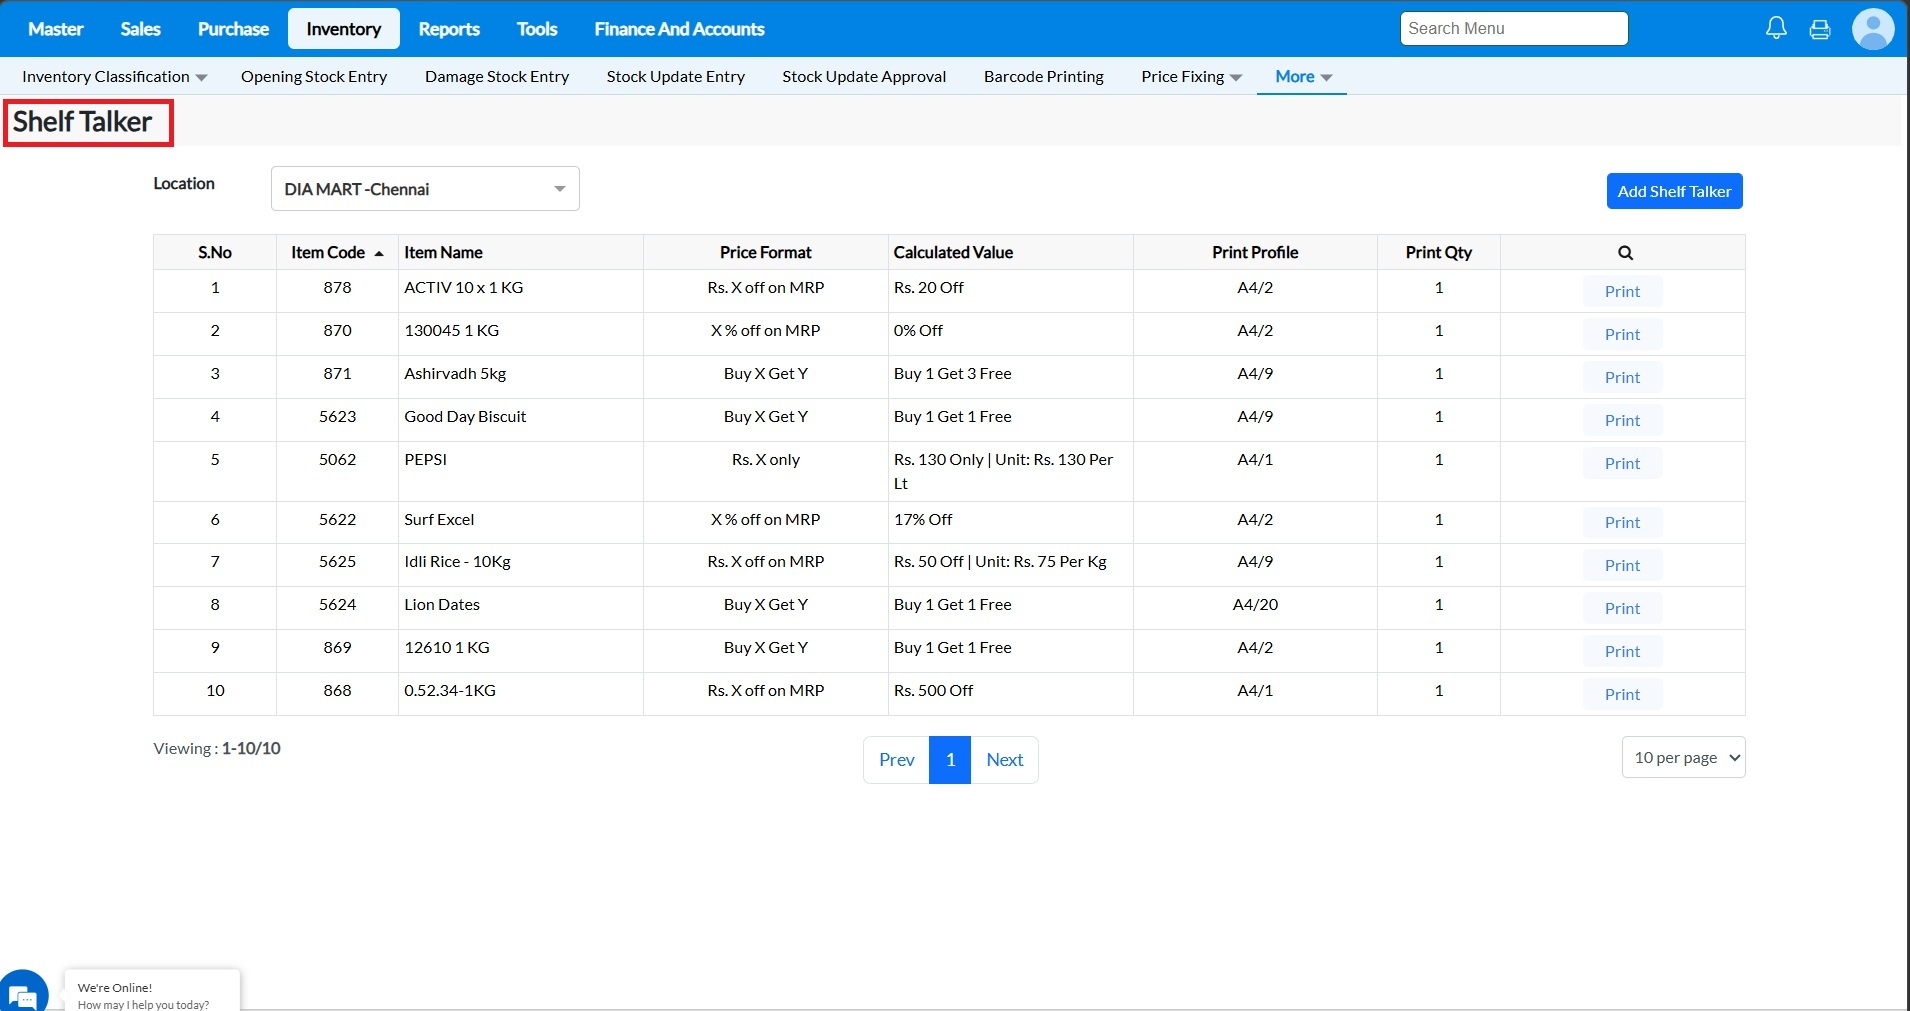Open Finance And Accounts menu
Image resolution: width=1910 pixels, height=1011 pixels.
pyautogui.click(x=679, y=29)
